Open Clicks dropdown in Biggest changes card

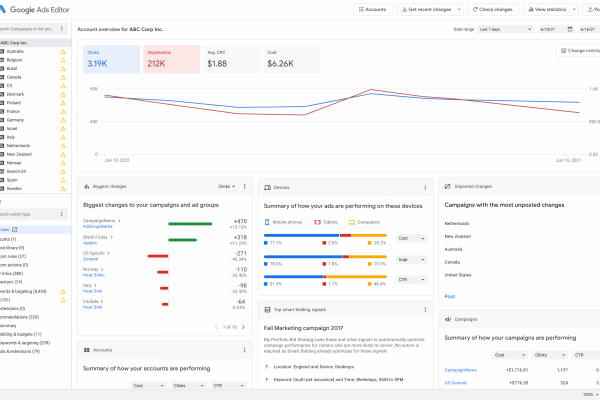(227, 186)
